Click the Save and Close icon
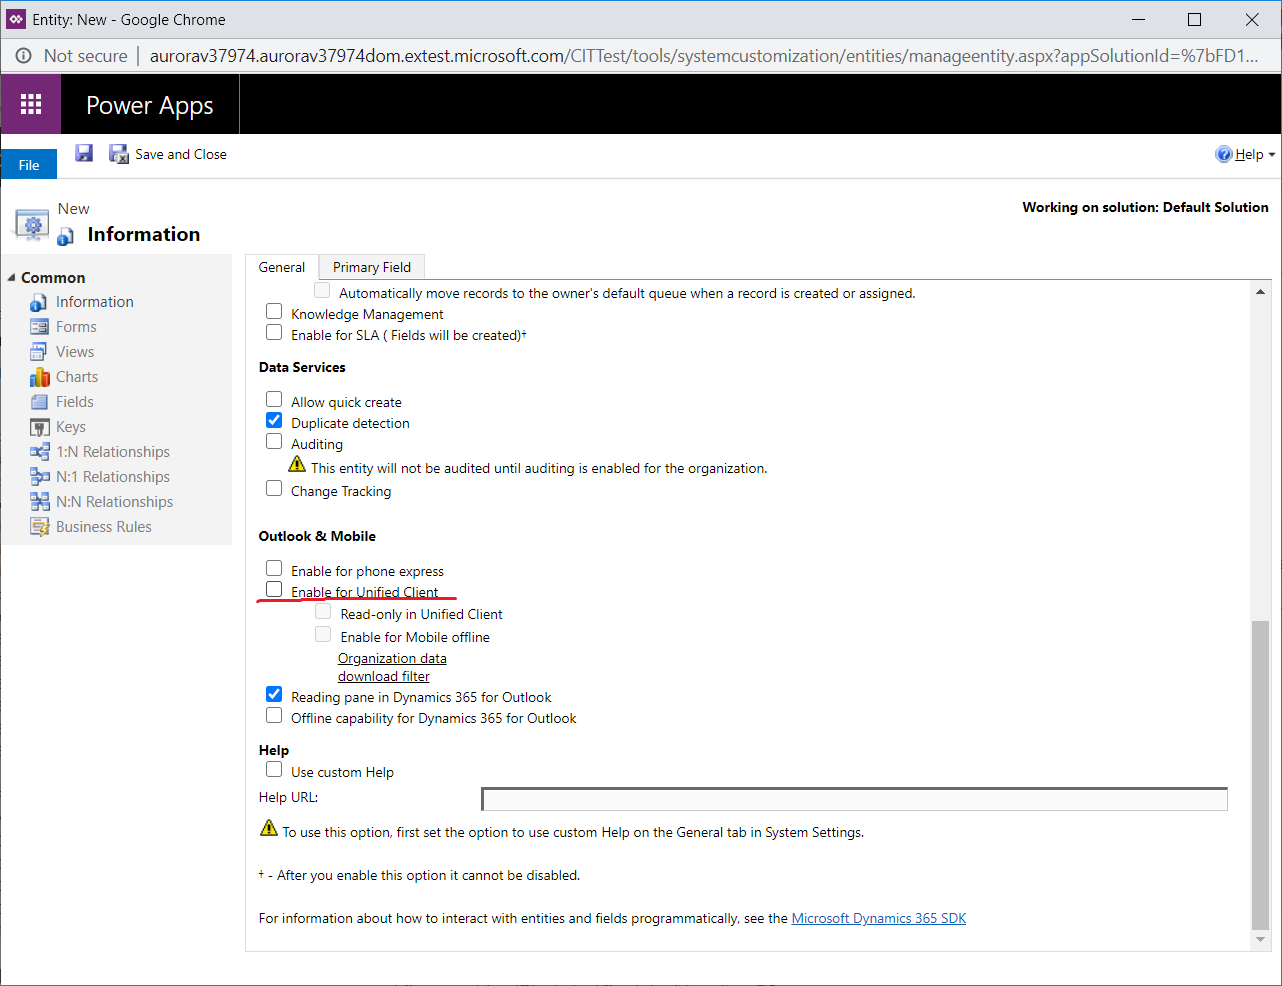 [119, 154]
